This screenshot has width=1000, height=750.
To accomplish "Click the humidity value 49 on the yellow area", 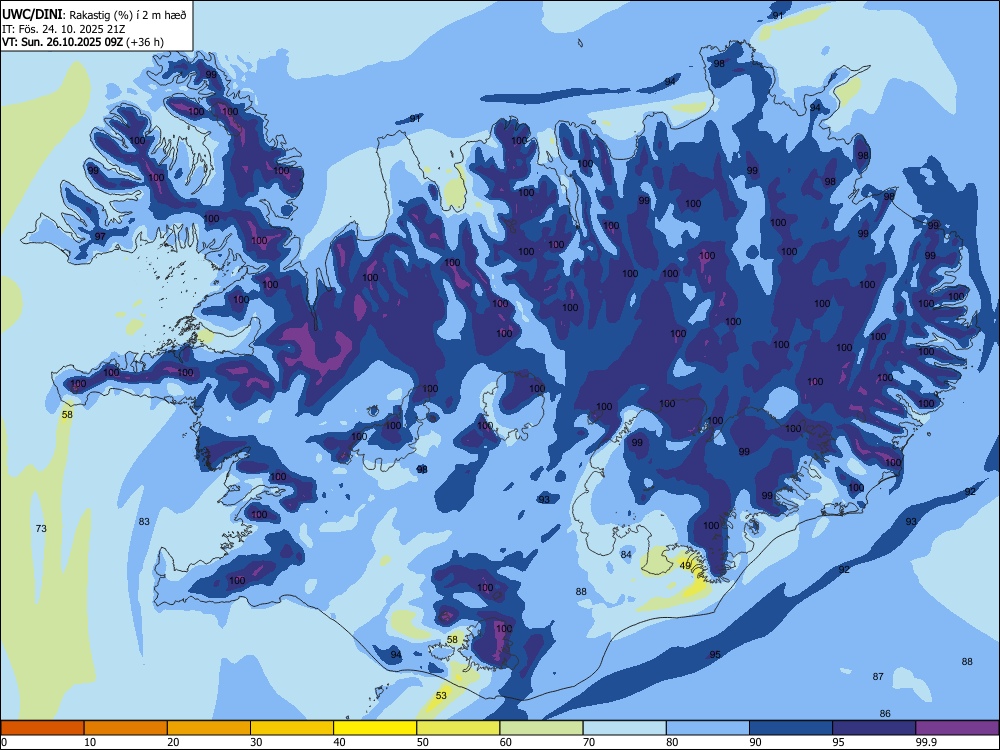I will [685, 566].
